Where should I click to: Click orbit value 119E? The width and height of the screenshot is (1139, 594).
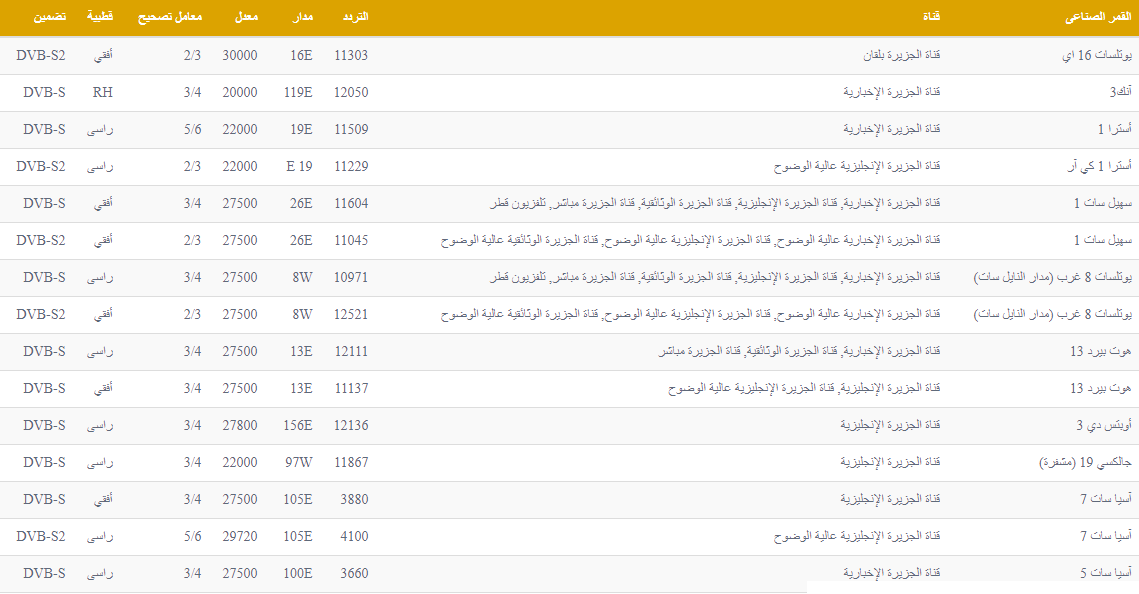click(298, 92)
